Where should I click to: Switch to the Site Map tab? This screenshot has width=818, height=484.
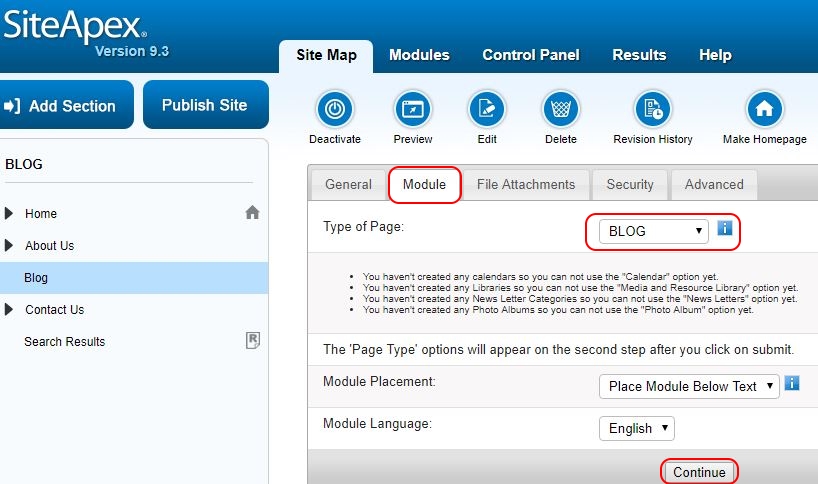tap(326, 55)
